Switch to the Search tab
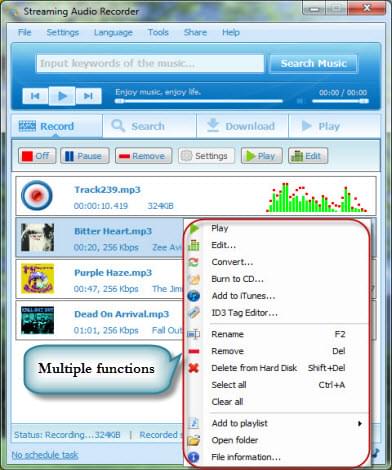Image resolution: width=392 pixels, height=470 pixels. pos(149,126)
